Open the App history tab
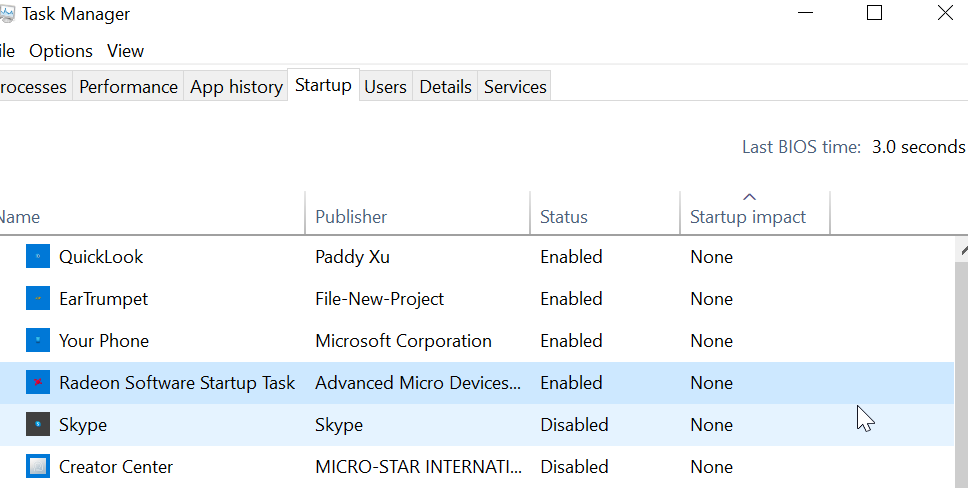This screenshot has height=488, width=968. click(x=236, y=86)
